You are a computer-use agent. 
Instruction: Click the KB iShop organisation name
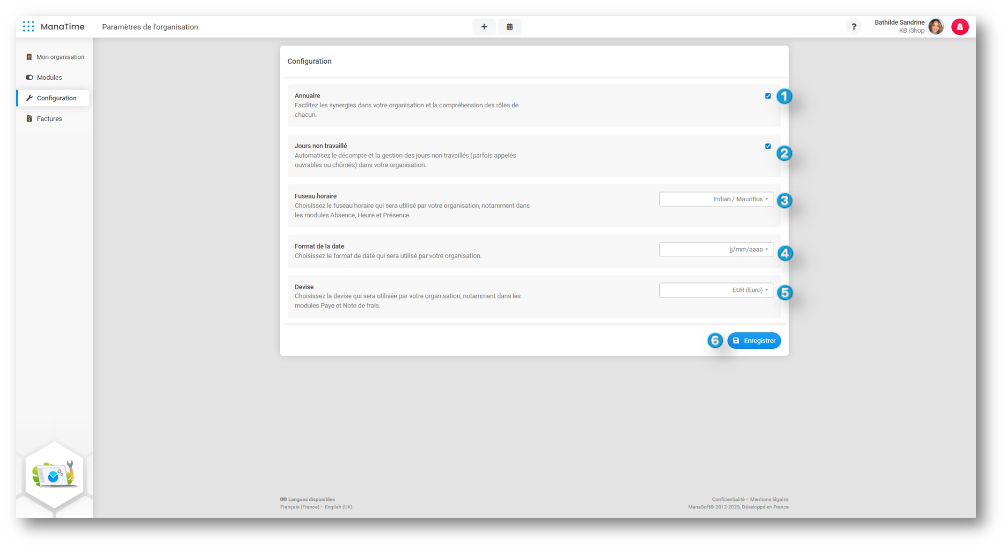911,31
